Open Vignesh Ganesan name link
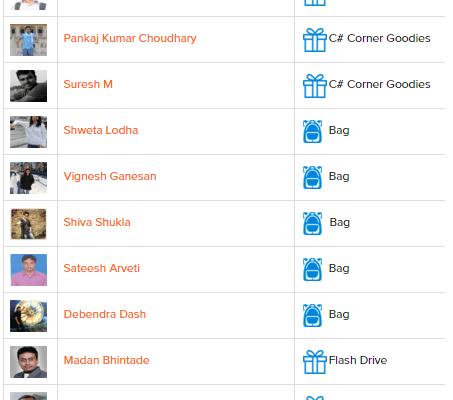The height and width of the screenshot is (400, 453). coord(110,176)
